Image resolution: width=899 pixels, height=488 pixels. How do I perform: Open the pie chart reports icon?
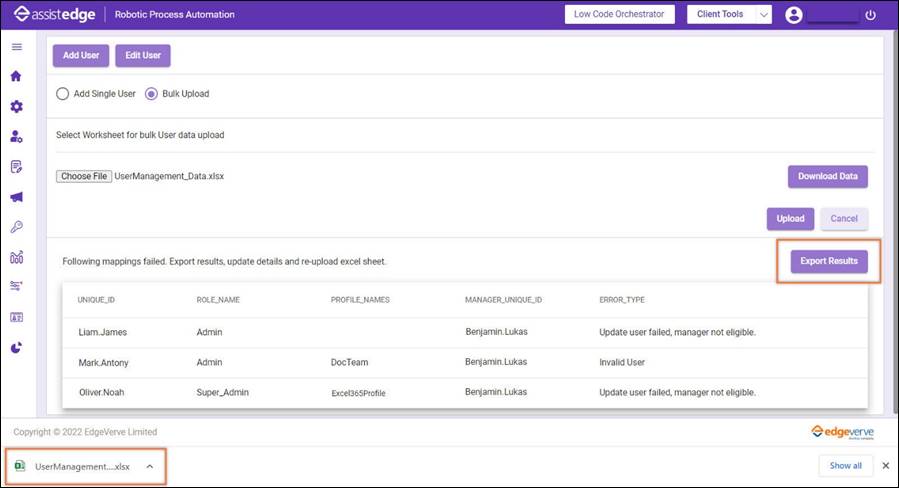coord(17,348)
